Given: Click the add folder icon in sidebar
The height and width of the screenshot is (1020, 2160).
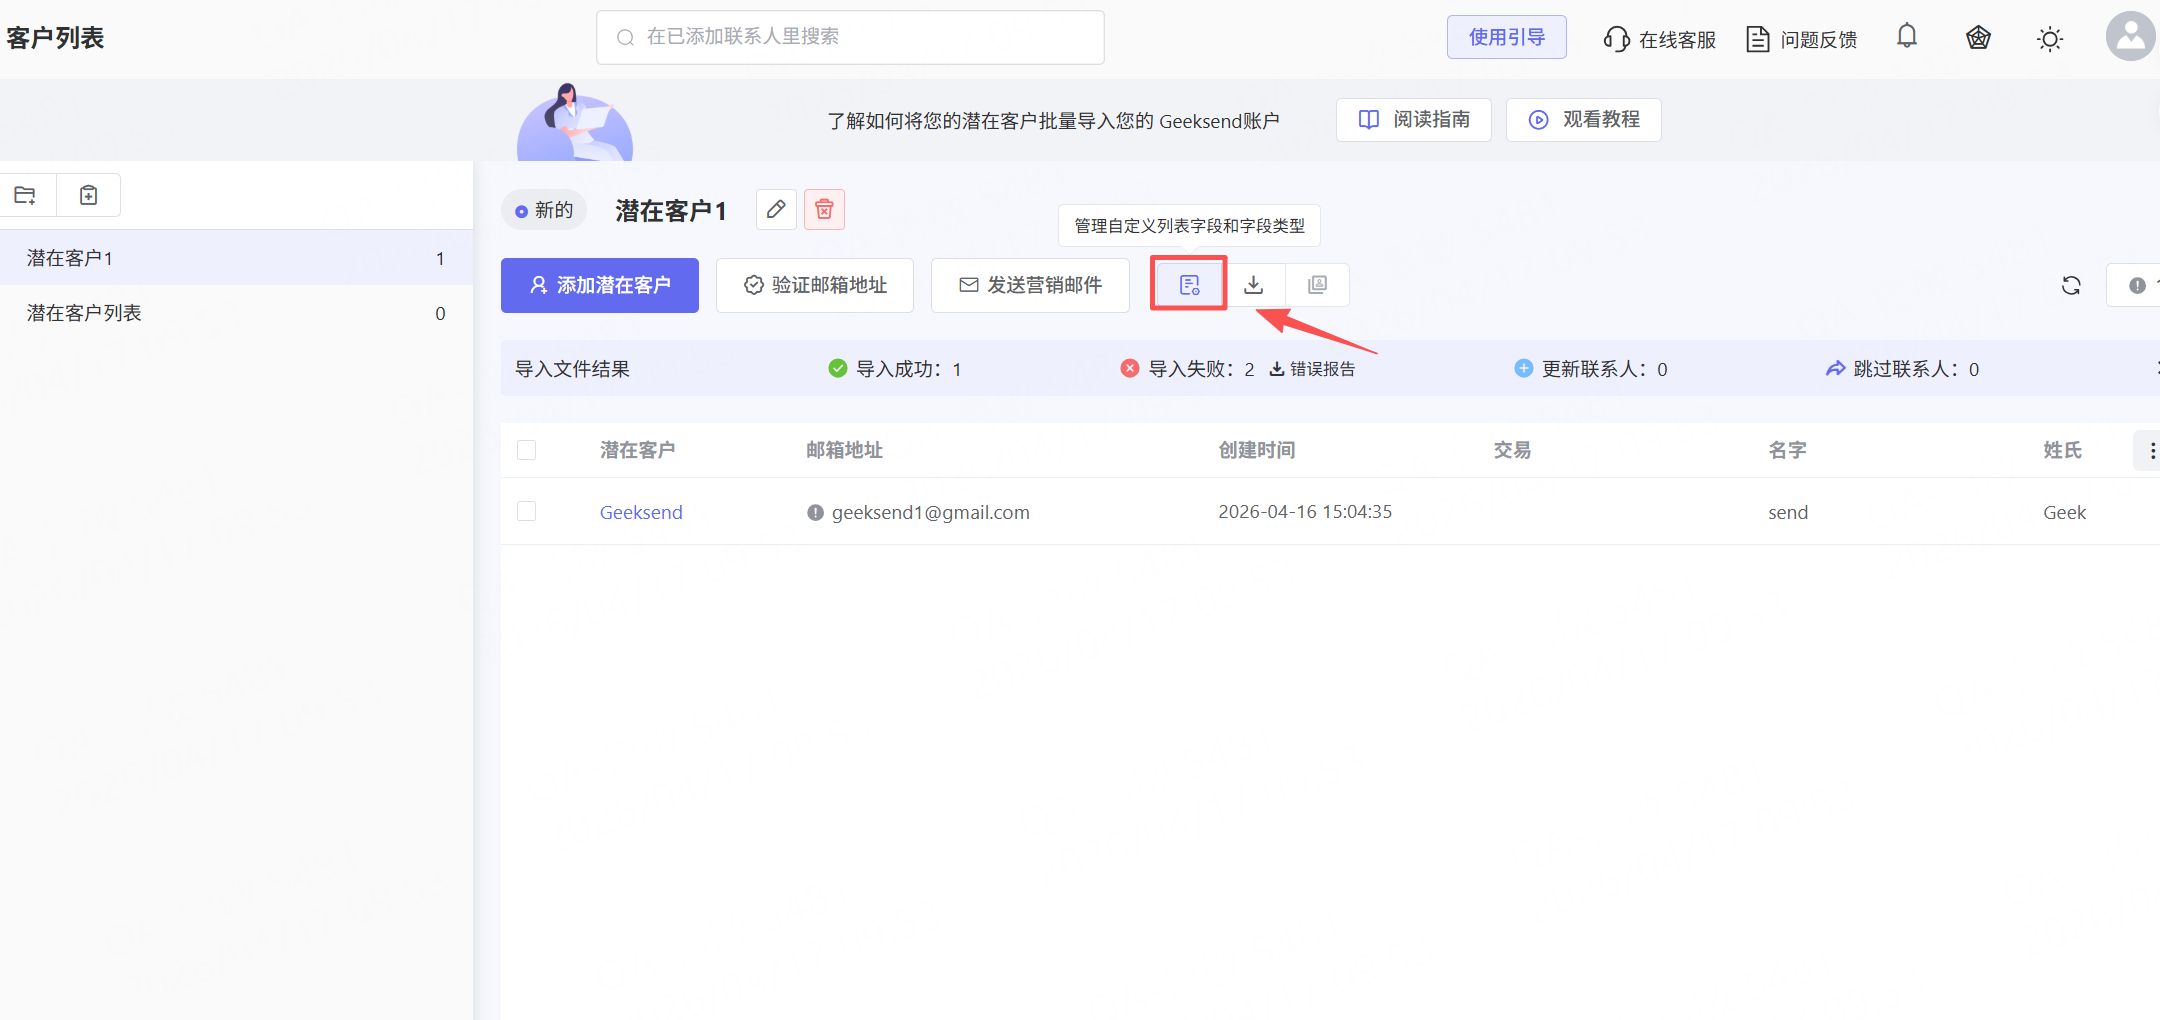Looking at the screenshot, I should [x=26, y=195].
